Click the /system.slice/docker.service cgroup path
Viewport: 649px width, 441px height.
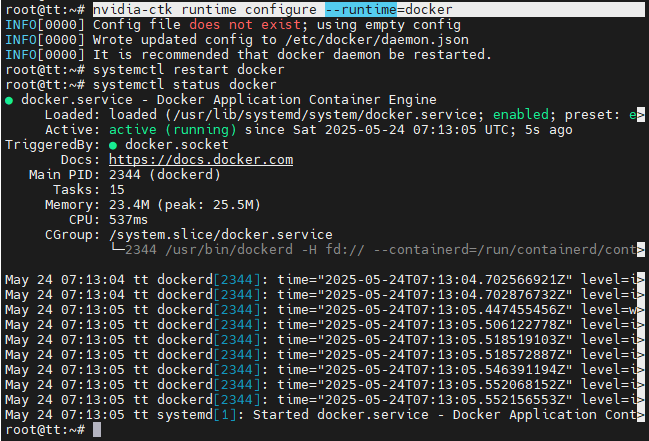pos(221,235)
